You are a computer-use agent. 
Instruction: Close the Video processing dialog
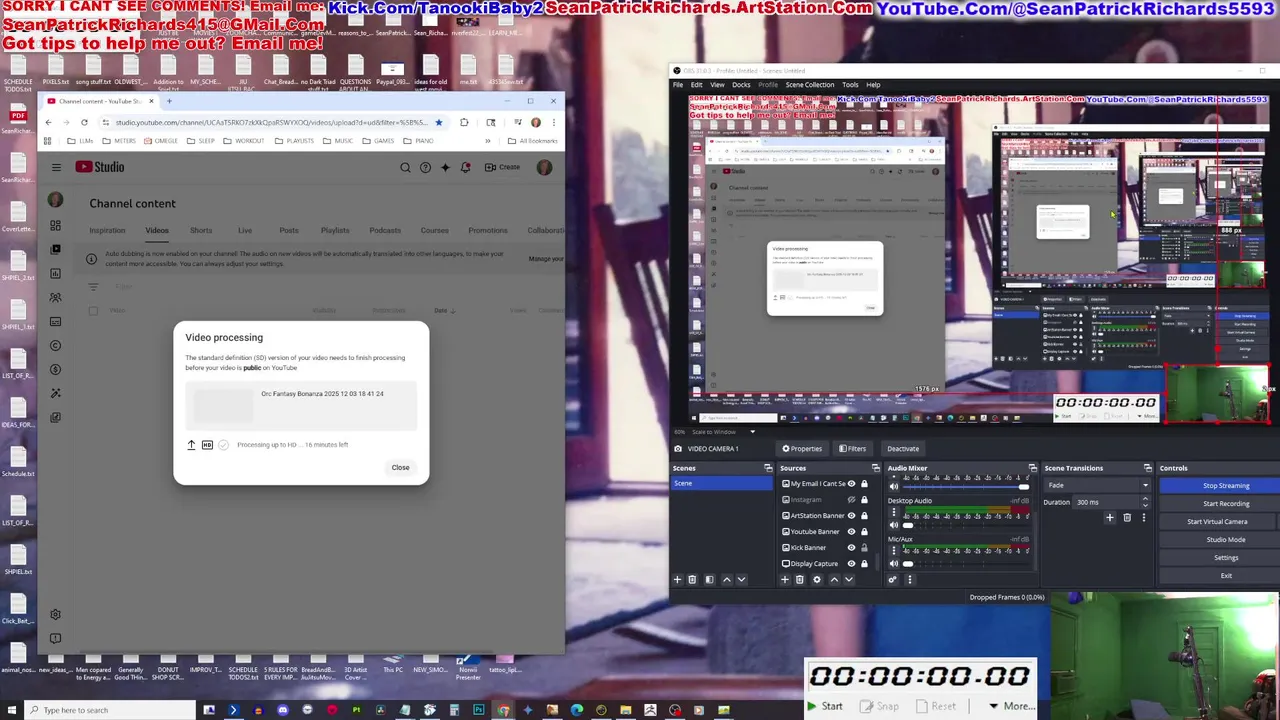click(x=400, y=468)
